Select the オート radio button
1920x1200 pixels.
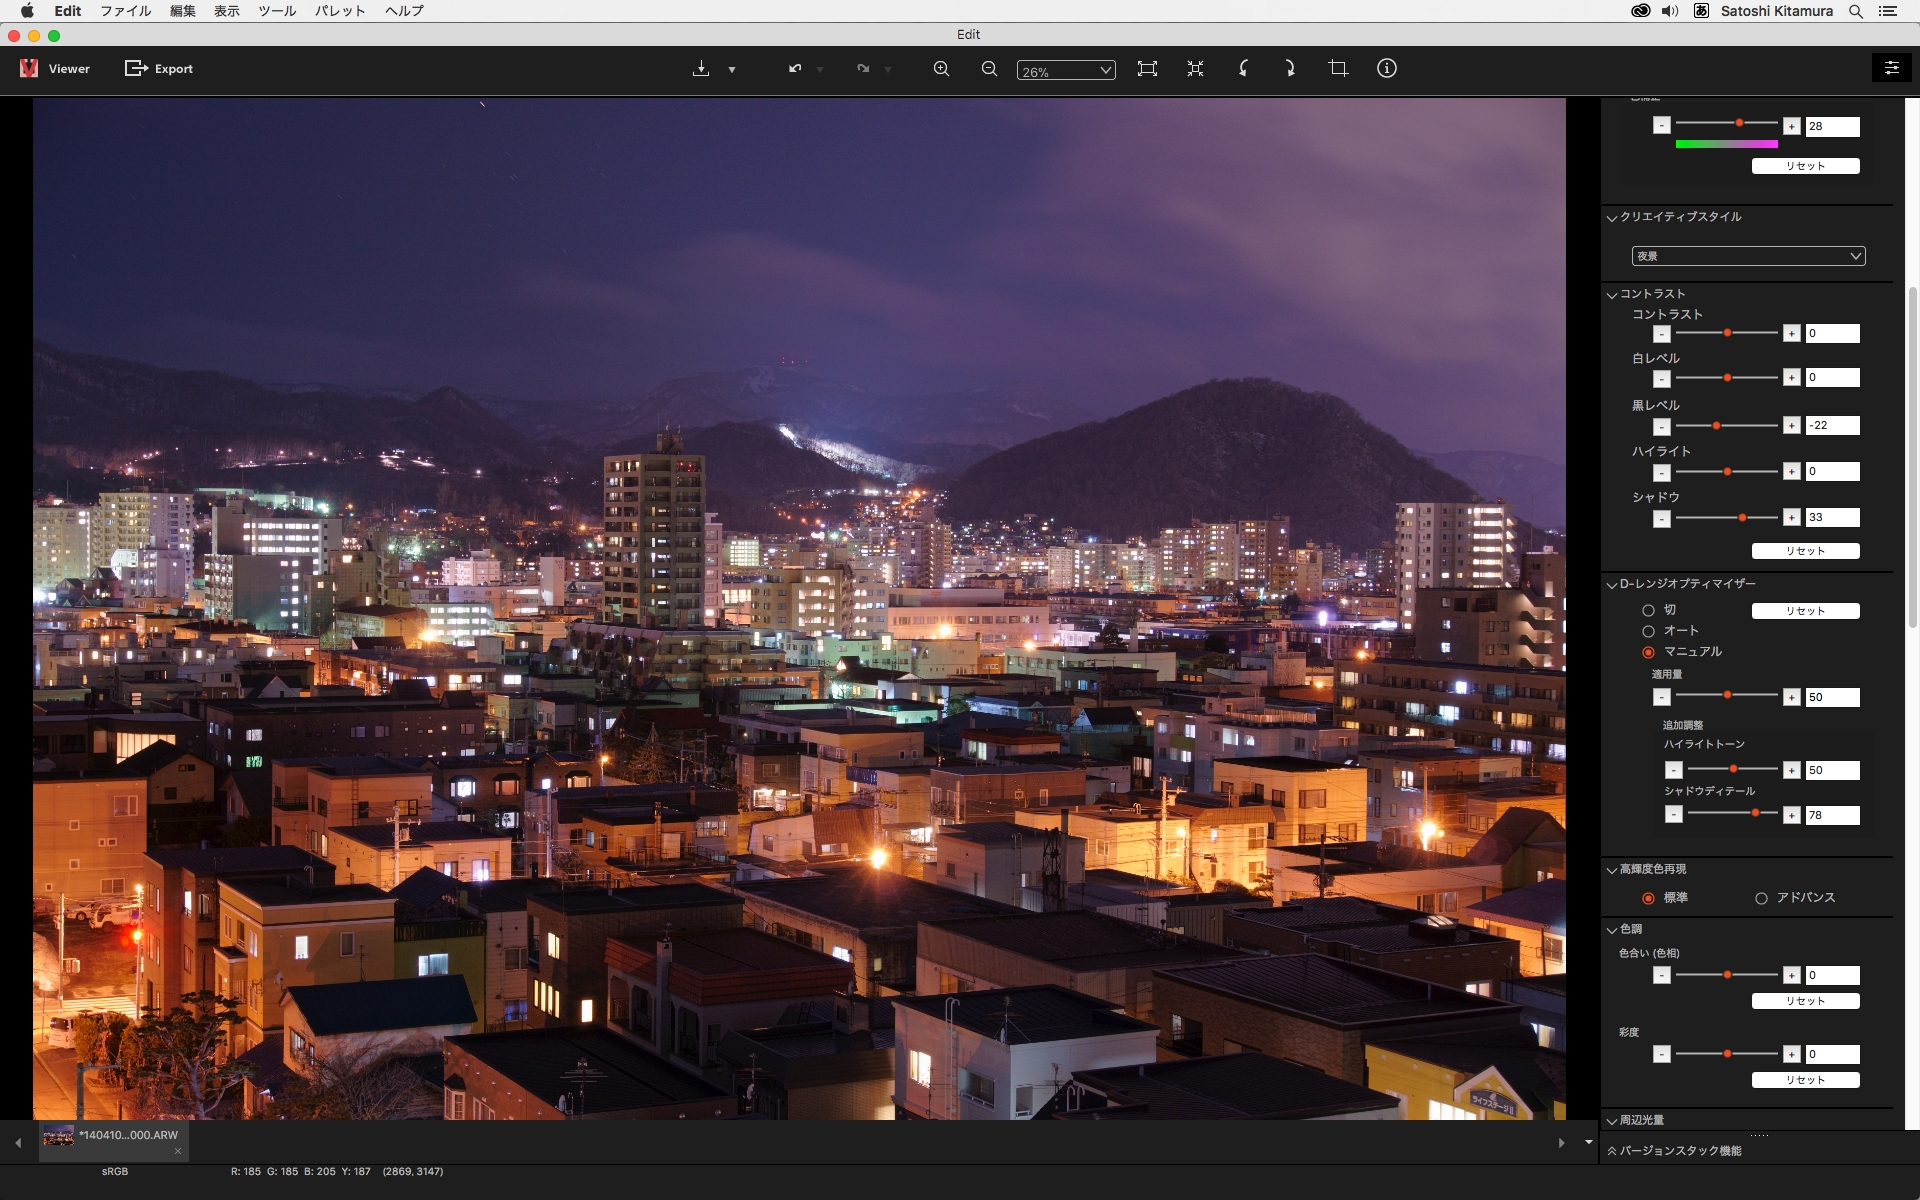point(1648,631)
